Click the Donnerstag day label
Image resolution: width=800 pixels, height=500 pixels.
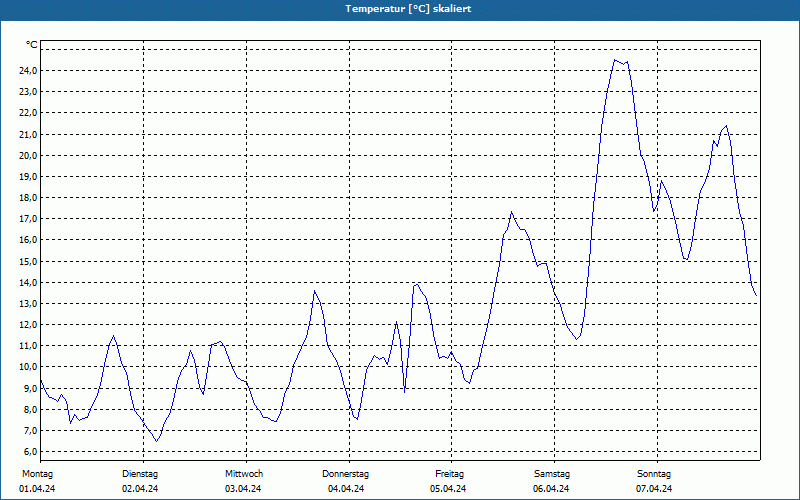click(x=345, y=474)
